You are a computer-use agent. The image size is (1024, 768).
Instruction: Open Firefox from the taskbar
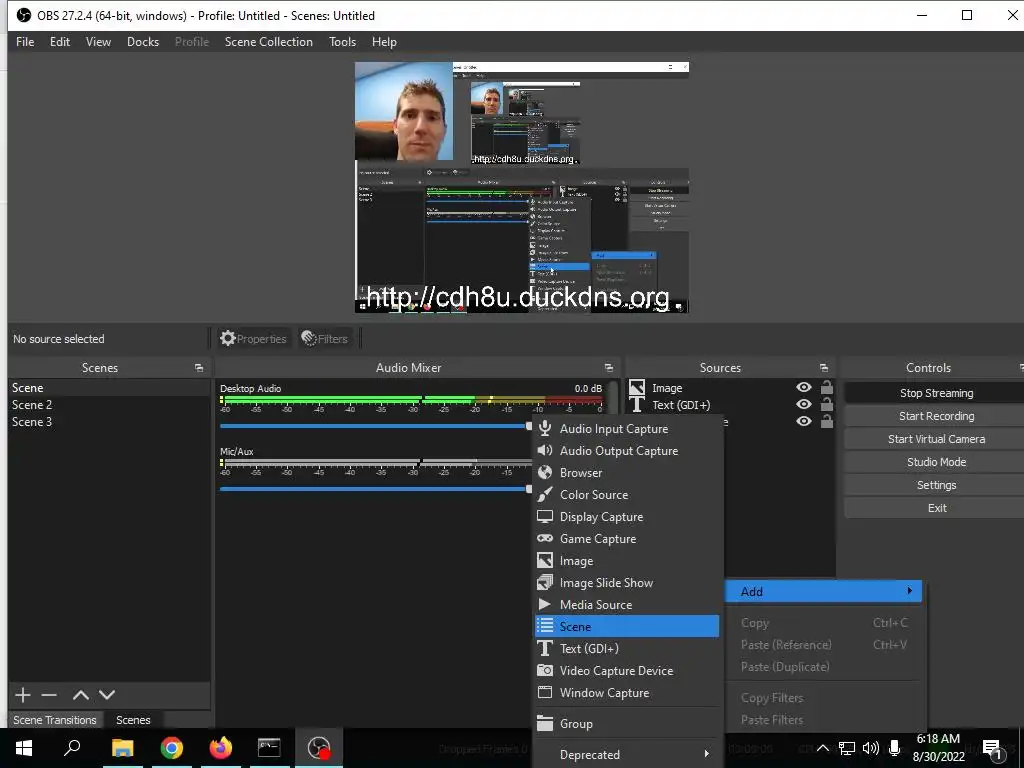pos(221,748)
